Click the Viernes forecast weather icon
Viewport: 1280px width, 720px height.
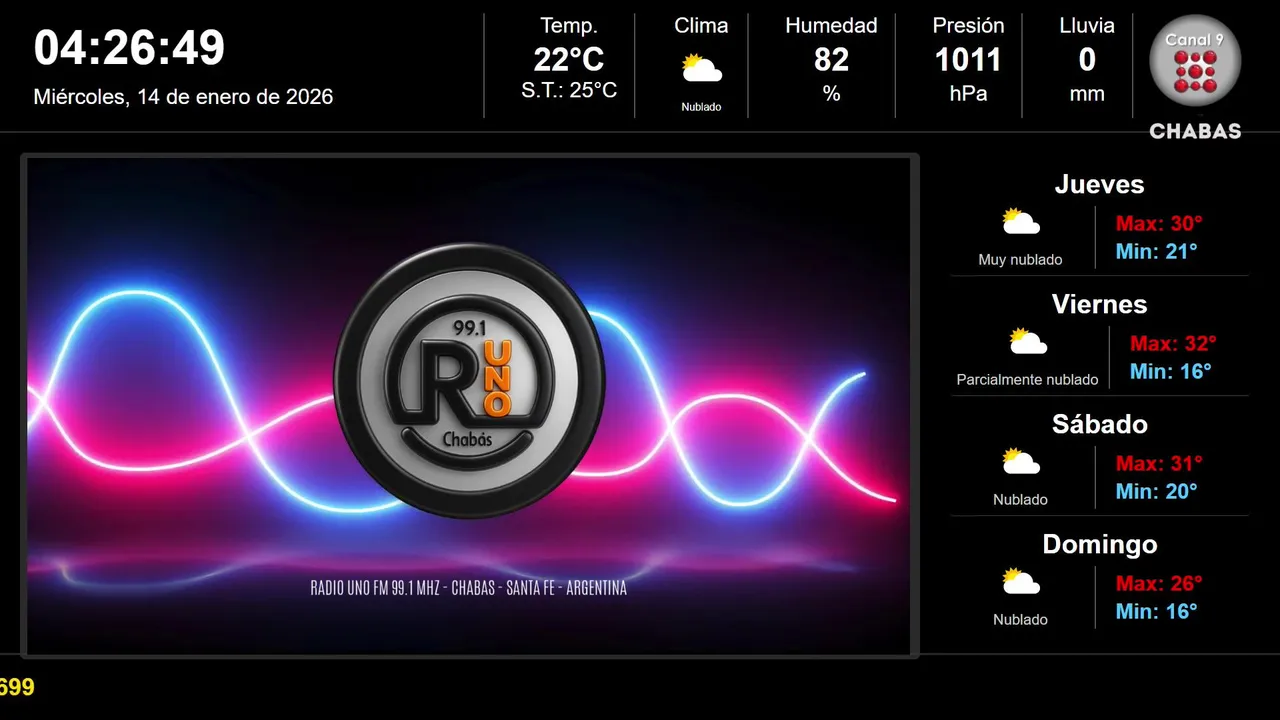point(1028,342)
